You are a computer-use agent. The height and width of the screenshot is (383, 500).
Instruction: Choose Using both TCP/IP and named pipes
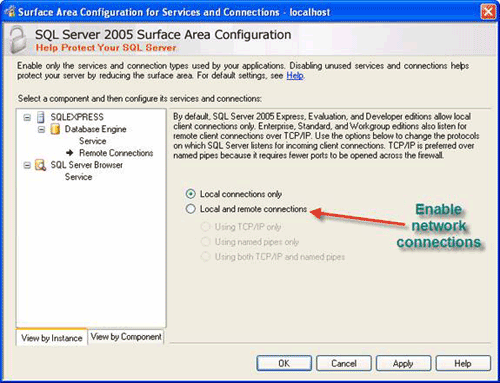coord(205,257)
